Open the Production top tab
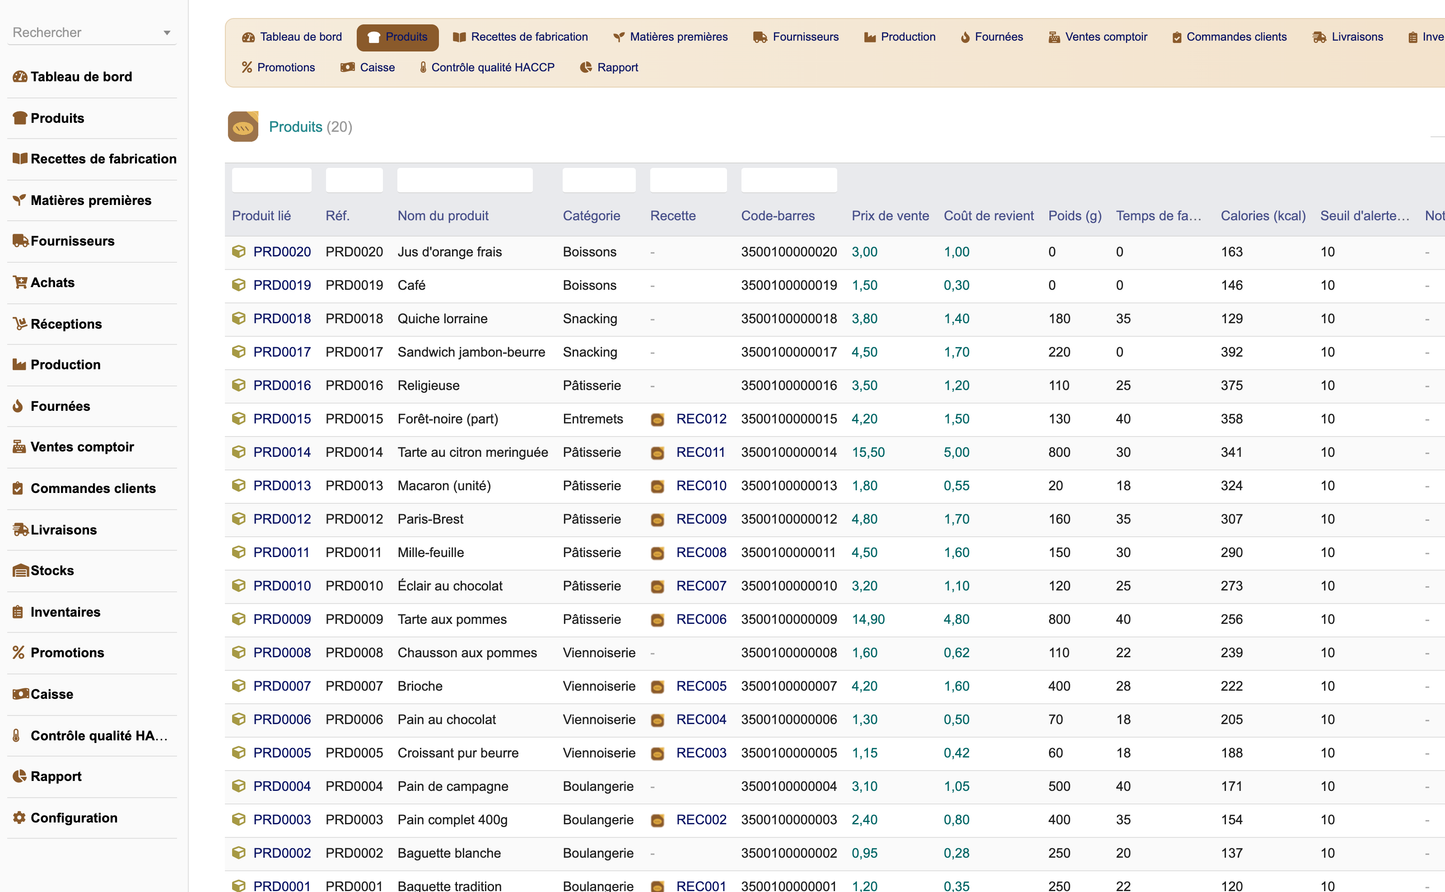The height and width of the screenshot is (892, 1445). point(899,37)
